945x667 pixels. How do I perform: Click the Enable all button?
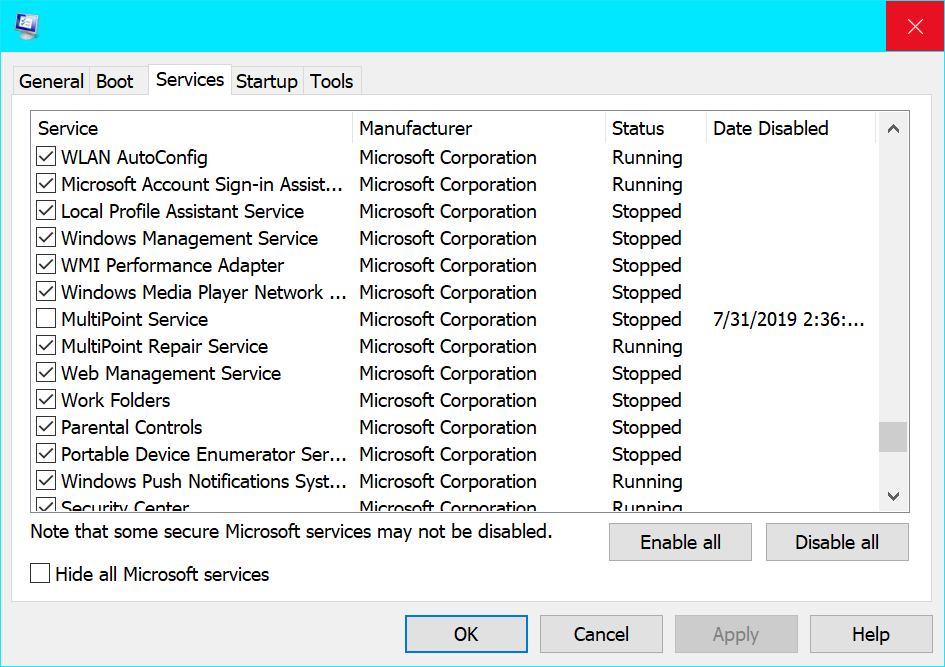point(680,542)
